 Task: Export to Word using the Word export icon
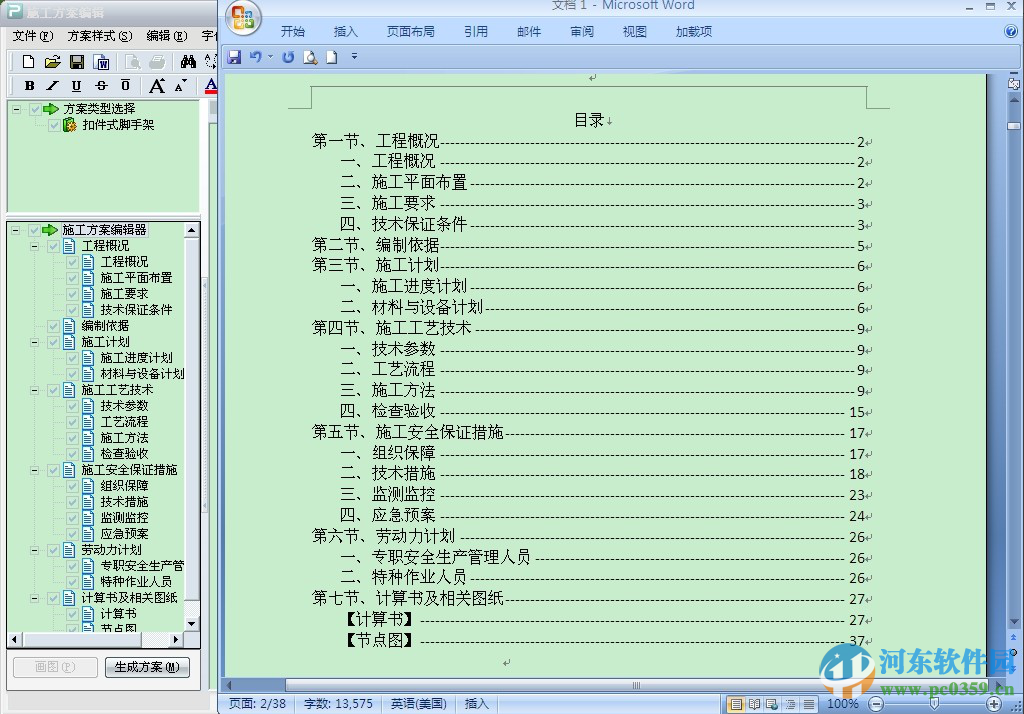(x=102, y=61)
